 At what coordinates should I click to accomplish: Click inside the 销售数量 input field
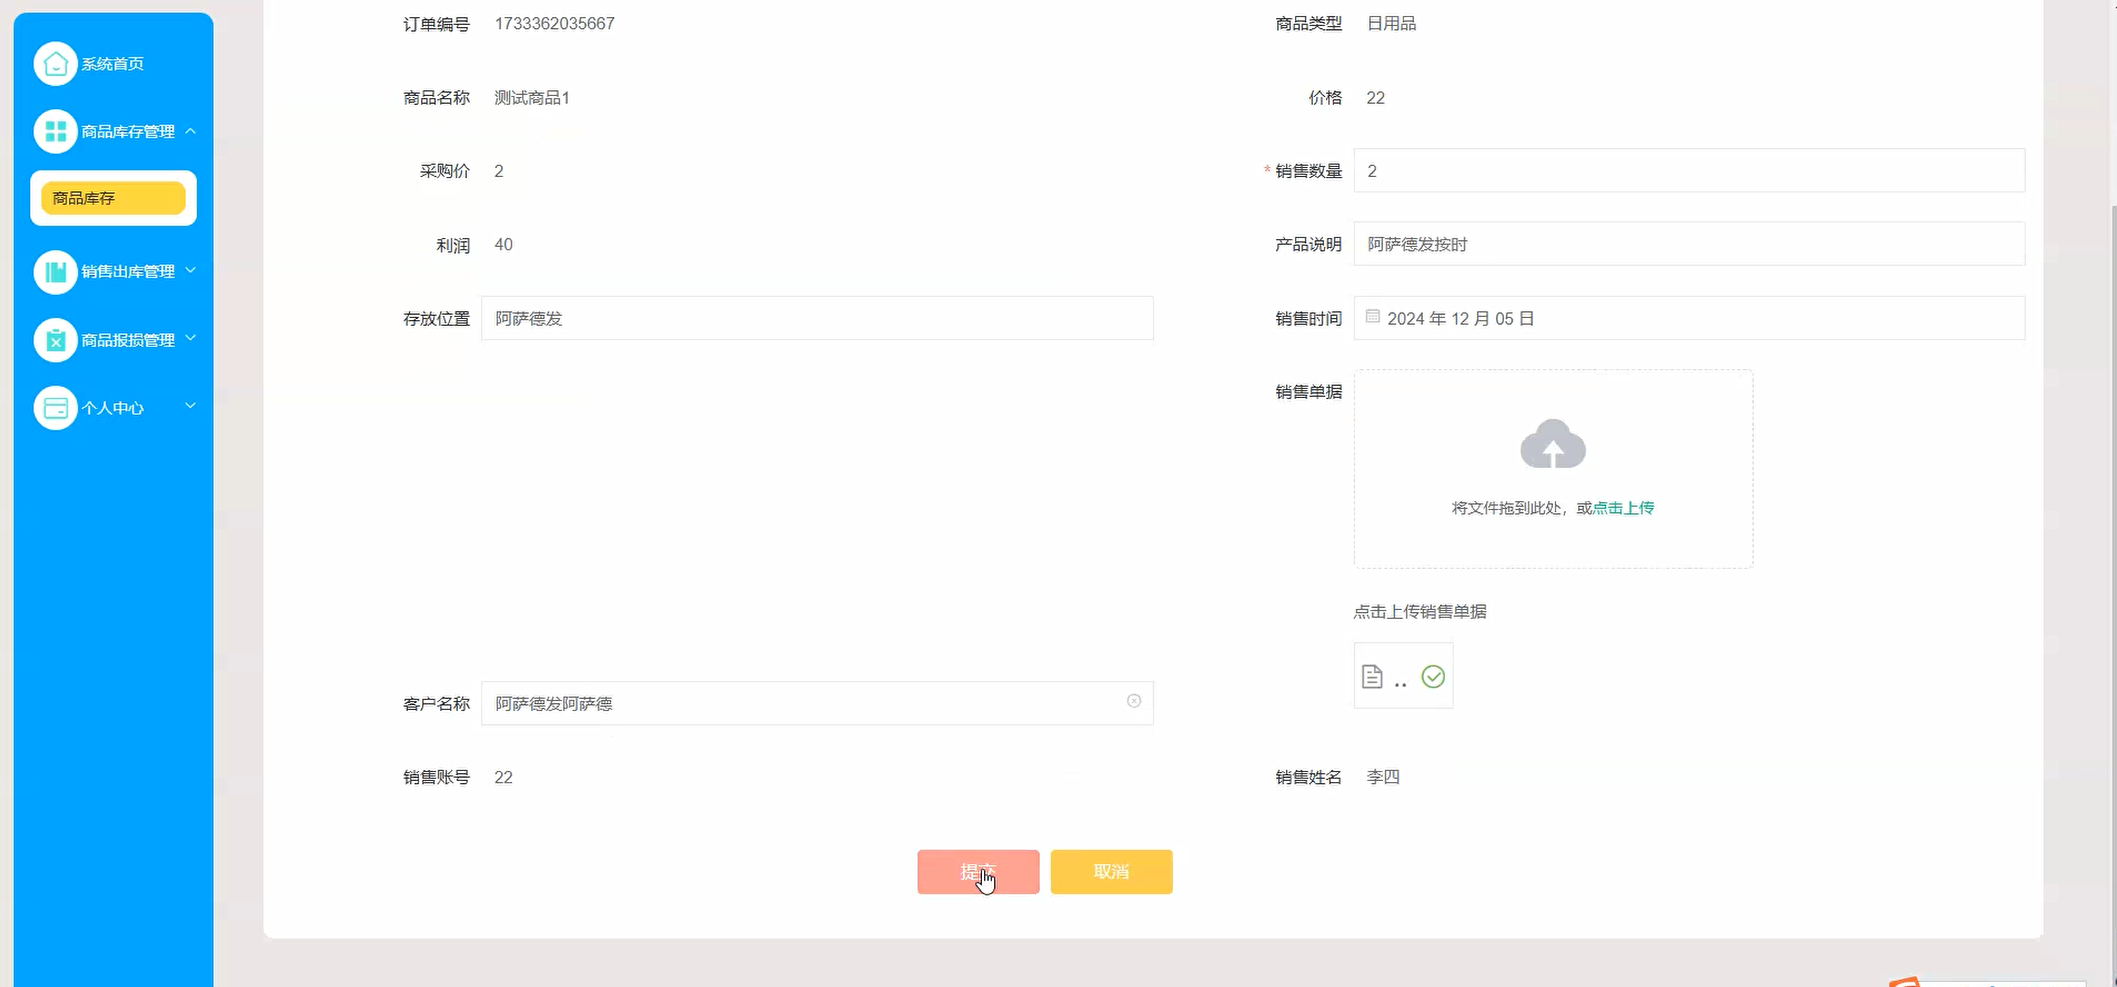coord(1600,170)
